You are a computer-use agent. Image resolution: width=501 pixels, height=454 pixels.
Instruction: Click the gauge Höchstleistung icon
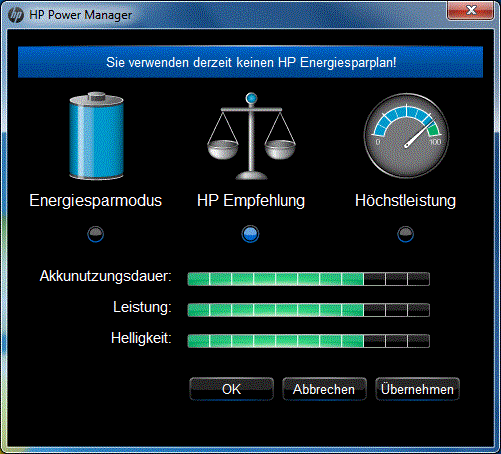406,136
